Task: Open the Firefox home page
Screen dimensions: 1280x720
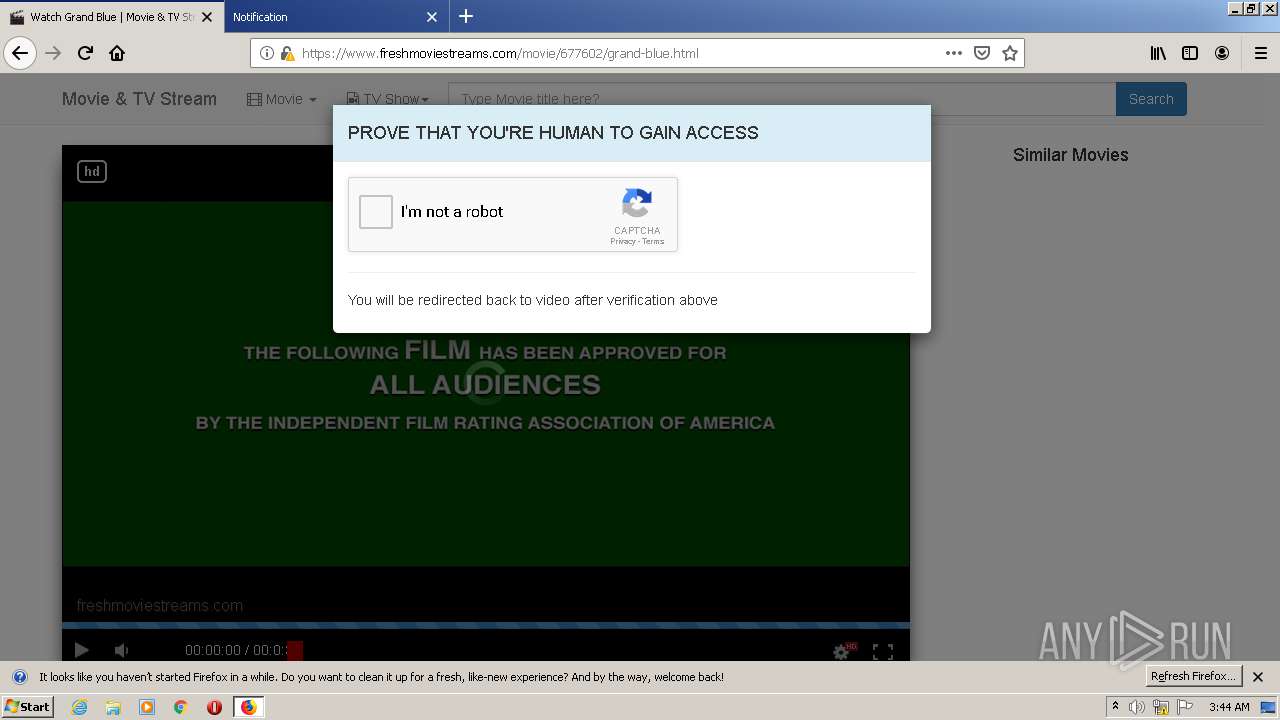Action: coord(117,53)
